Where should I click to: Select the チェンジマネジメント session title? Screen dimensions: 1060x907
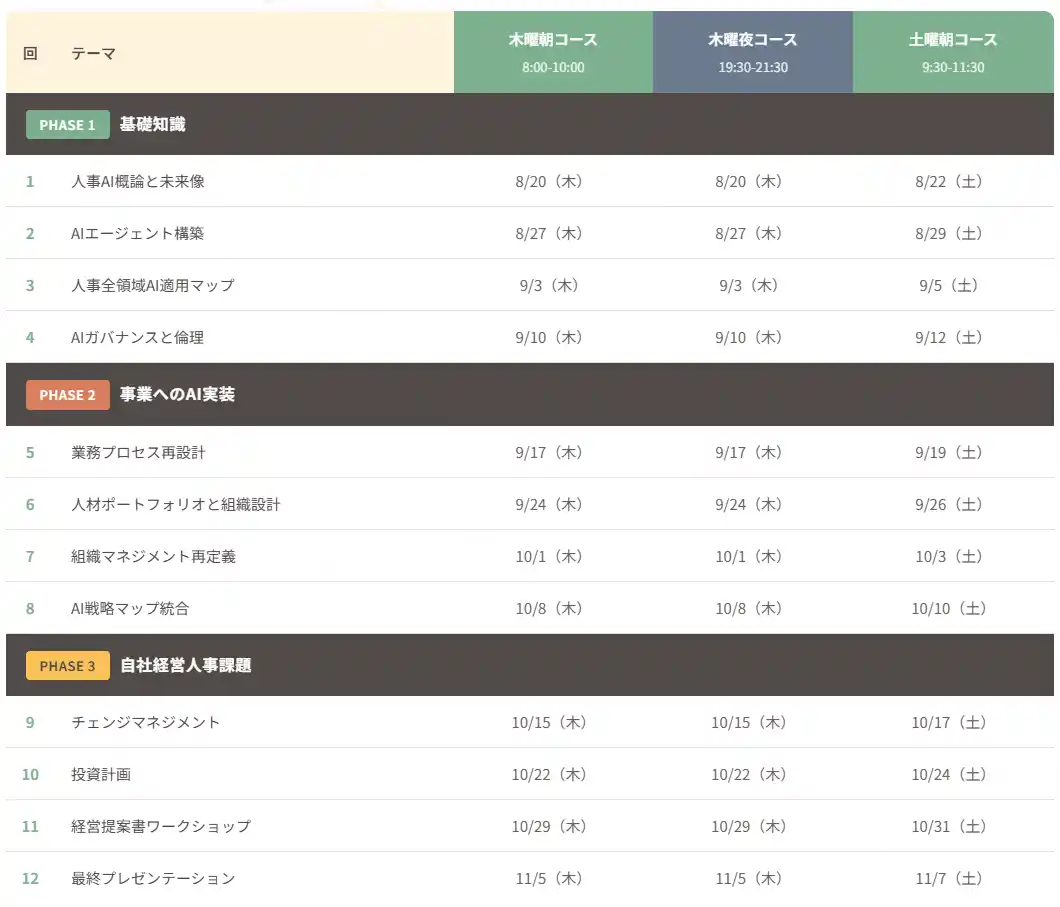pos(146,722)
